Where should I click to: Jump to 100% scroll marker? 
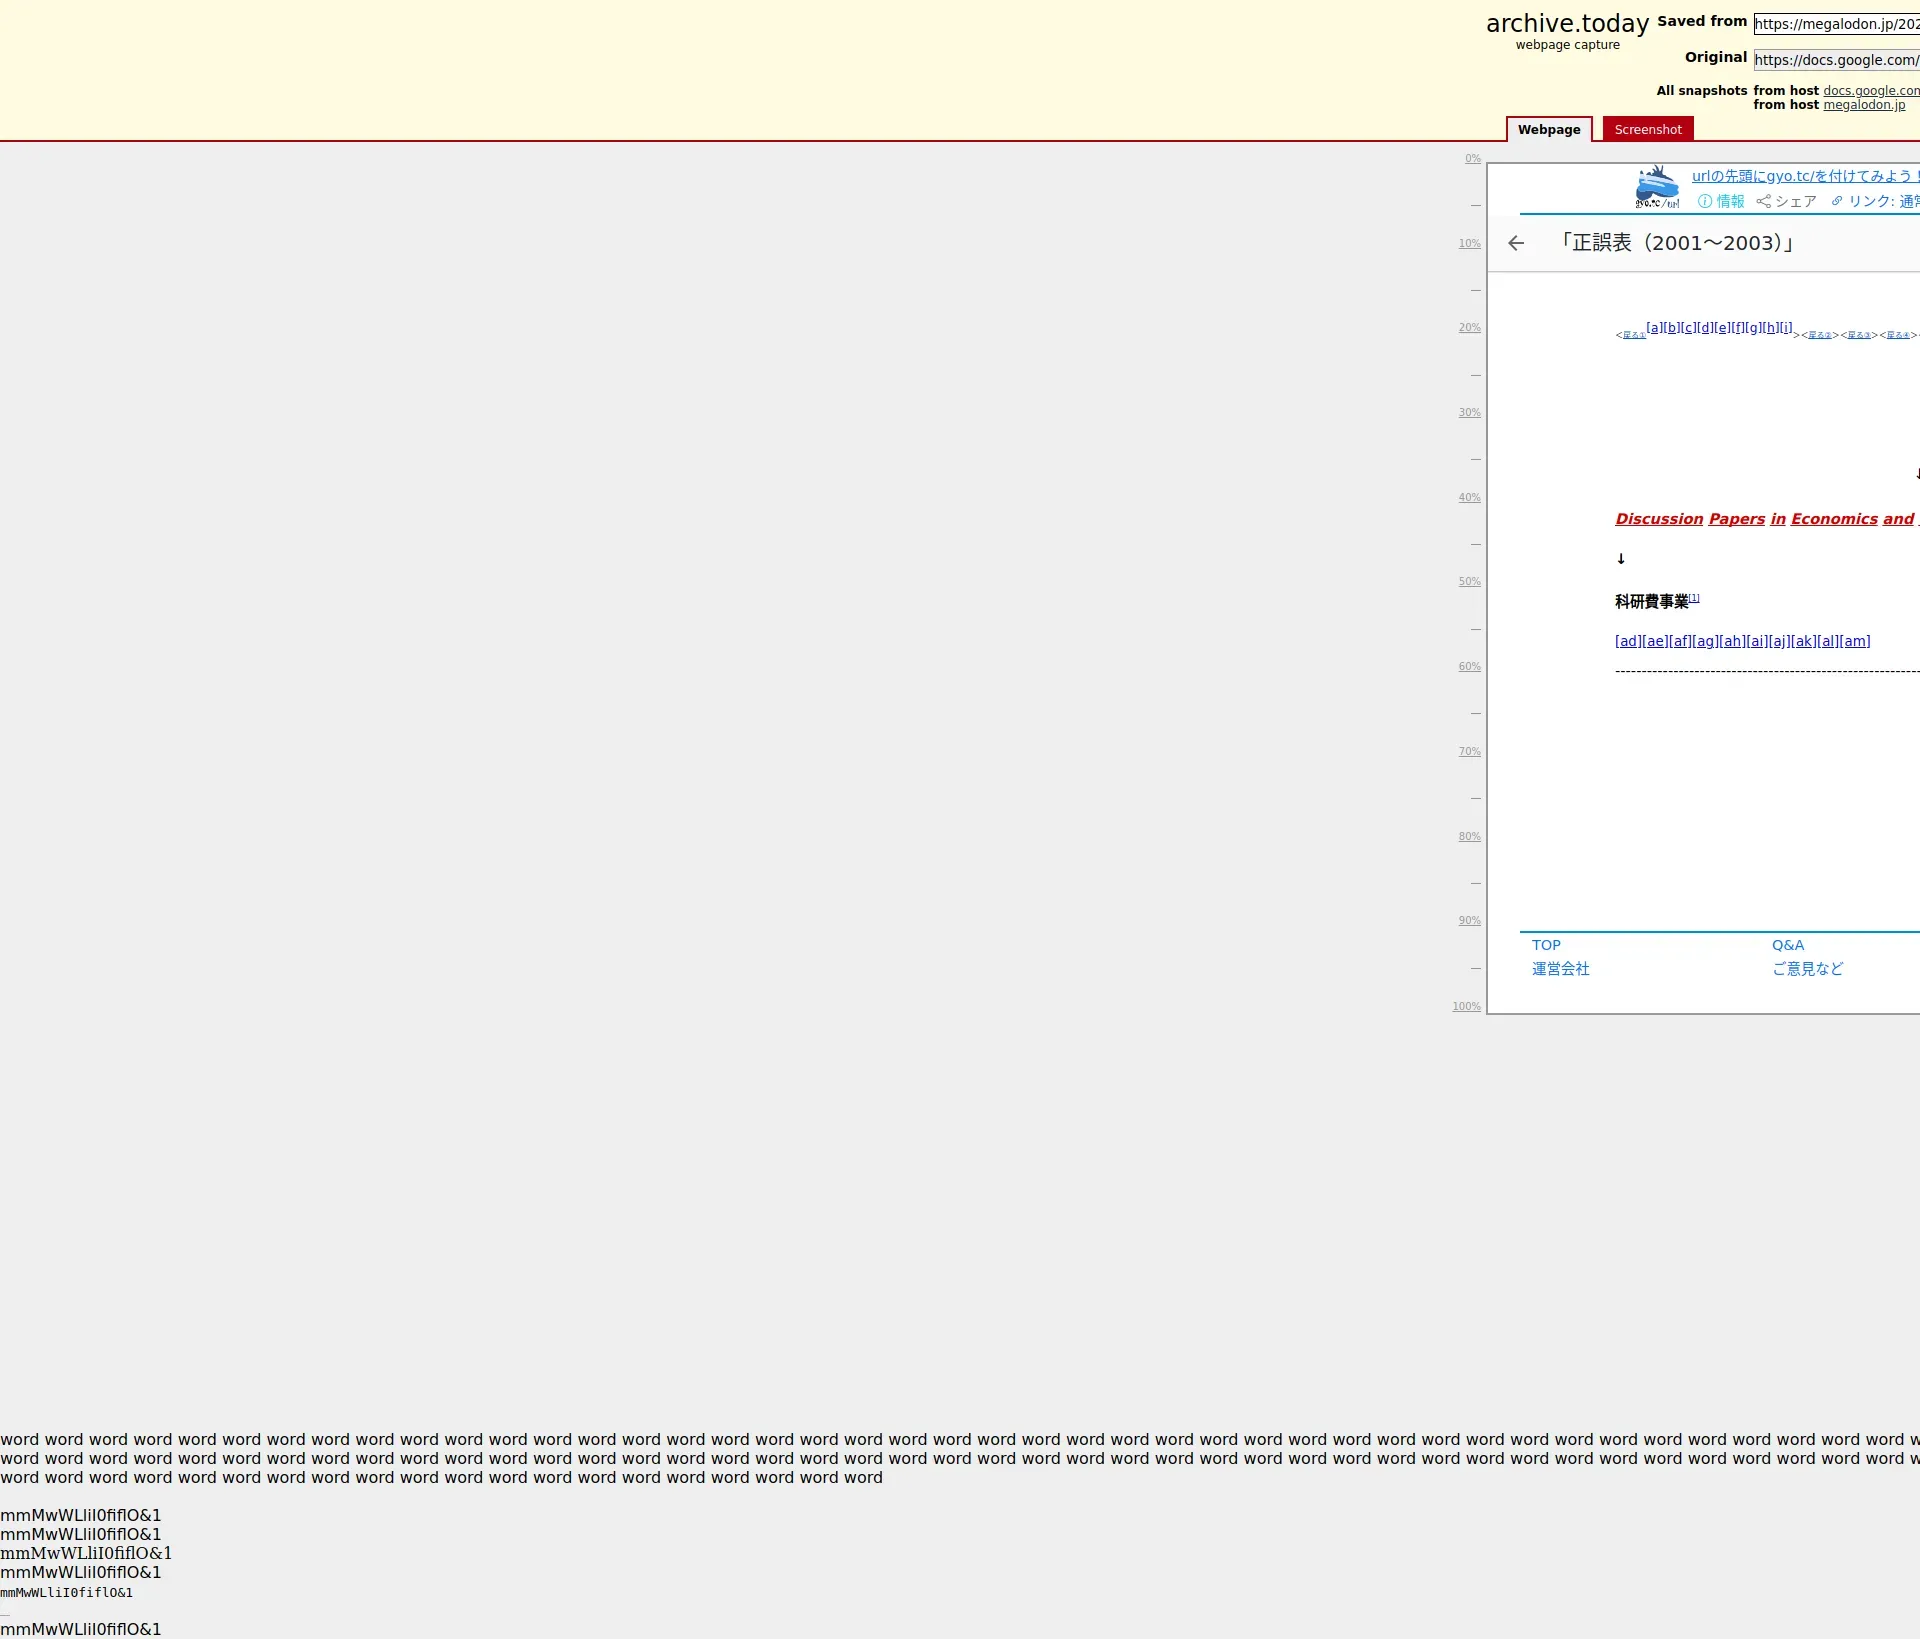pos(1466,1006)
